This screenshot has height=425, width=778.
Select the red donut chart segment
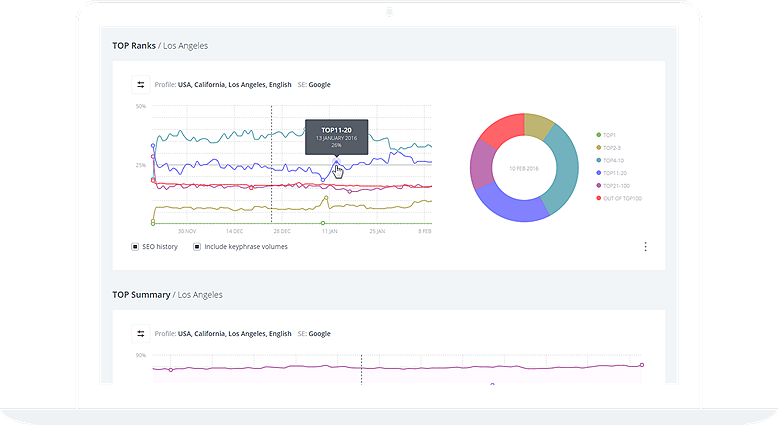click(x=504, y=129)
